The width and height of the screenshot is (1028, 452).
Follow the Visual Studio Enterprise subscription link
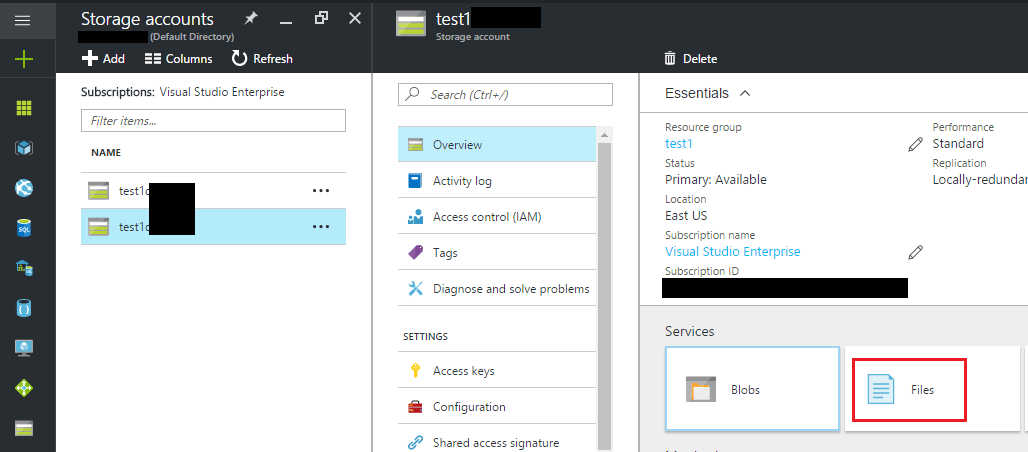click(732, 252)
